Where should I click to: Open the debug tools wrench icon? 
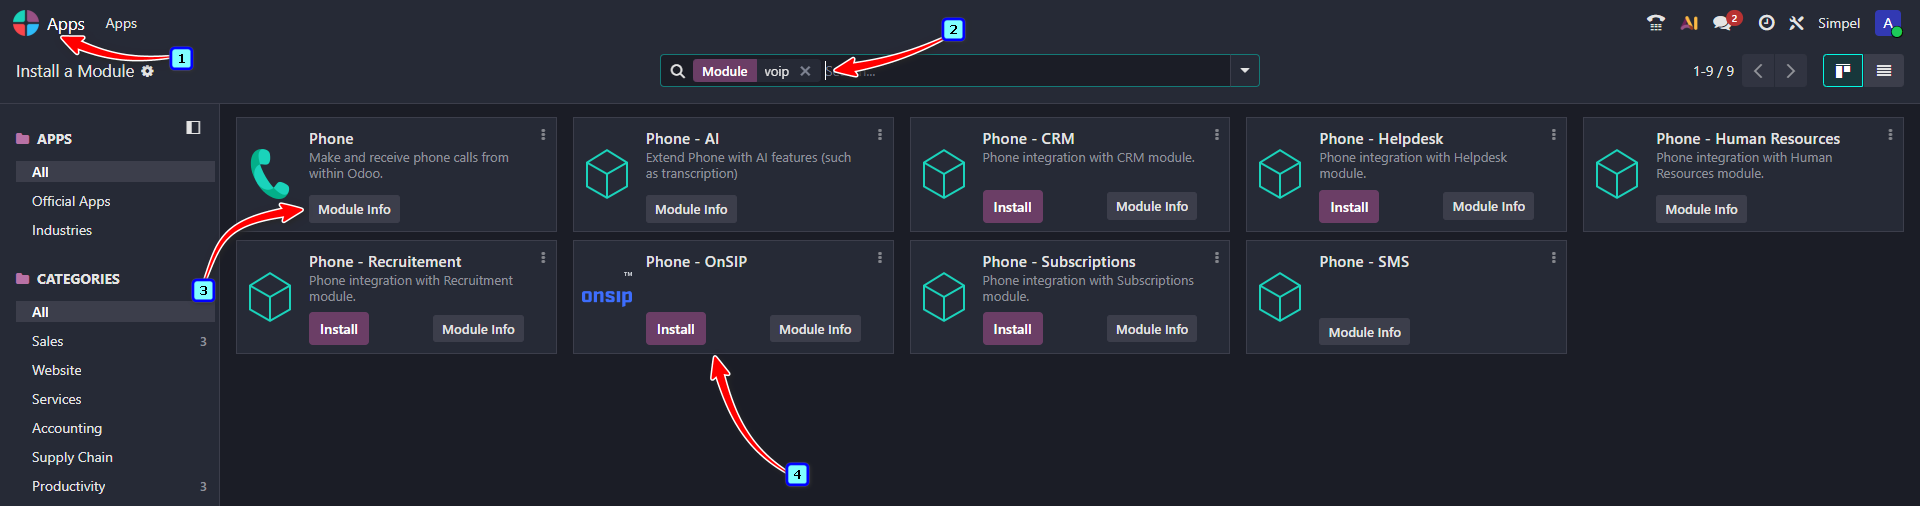(x=1797, y=23)
